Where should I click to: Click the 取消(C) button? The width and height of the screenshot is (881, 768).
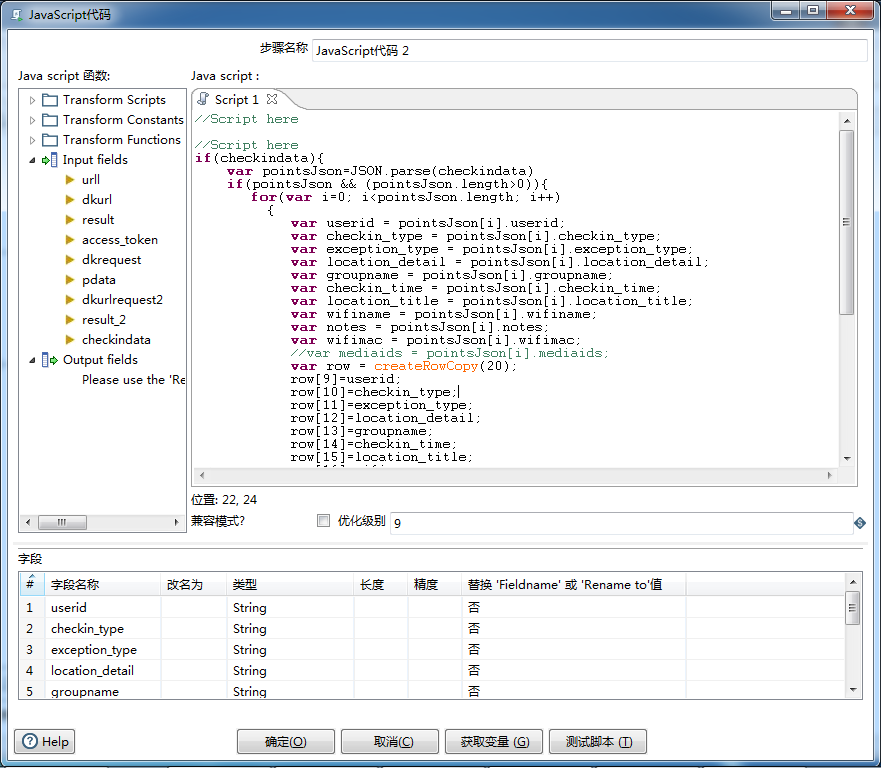pyautogui.click(x=389, y=742)
